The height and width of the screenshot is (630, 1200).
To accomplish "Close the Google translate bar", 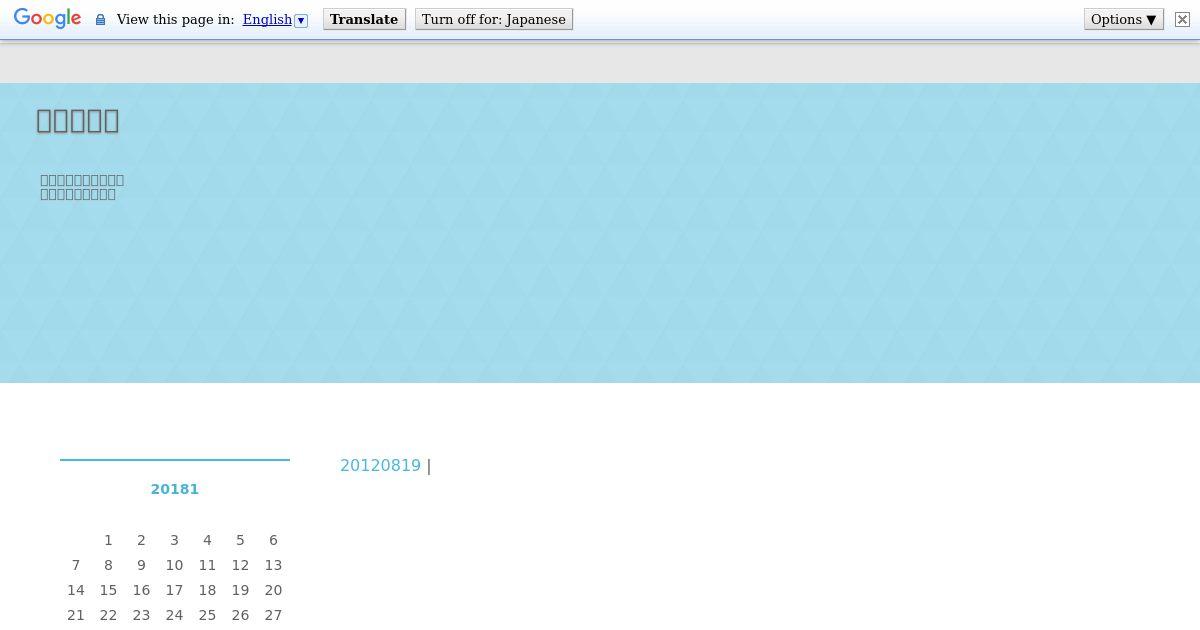I will [x=1182, y=19].
